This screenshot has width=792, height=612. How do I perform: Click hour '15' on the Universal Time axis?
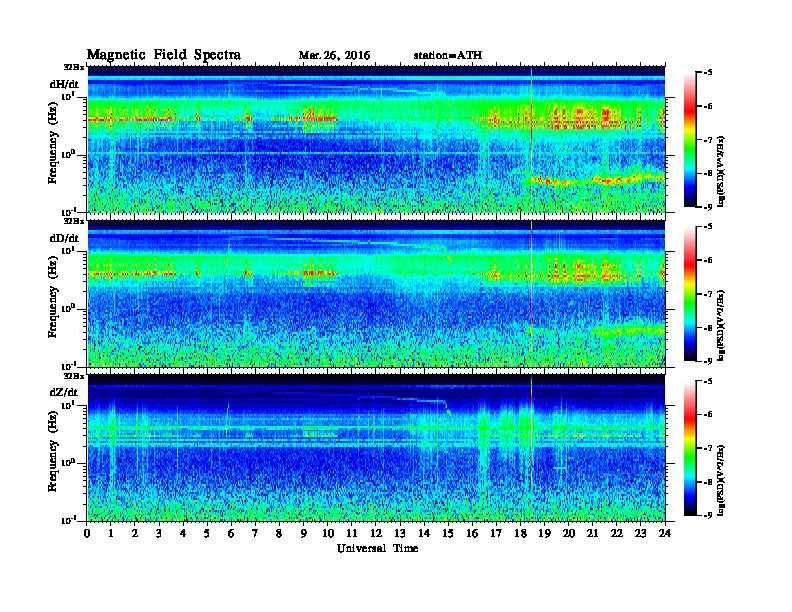(448, 534)
